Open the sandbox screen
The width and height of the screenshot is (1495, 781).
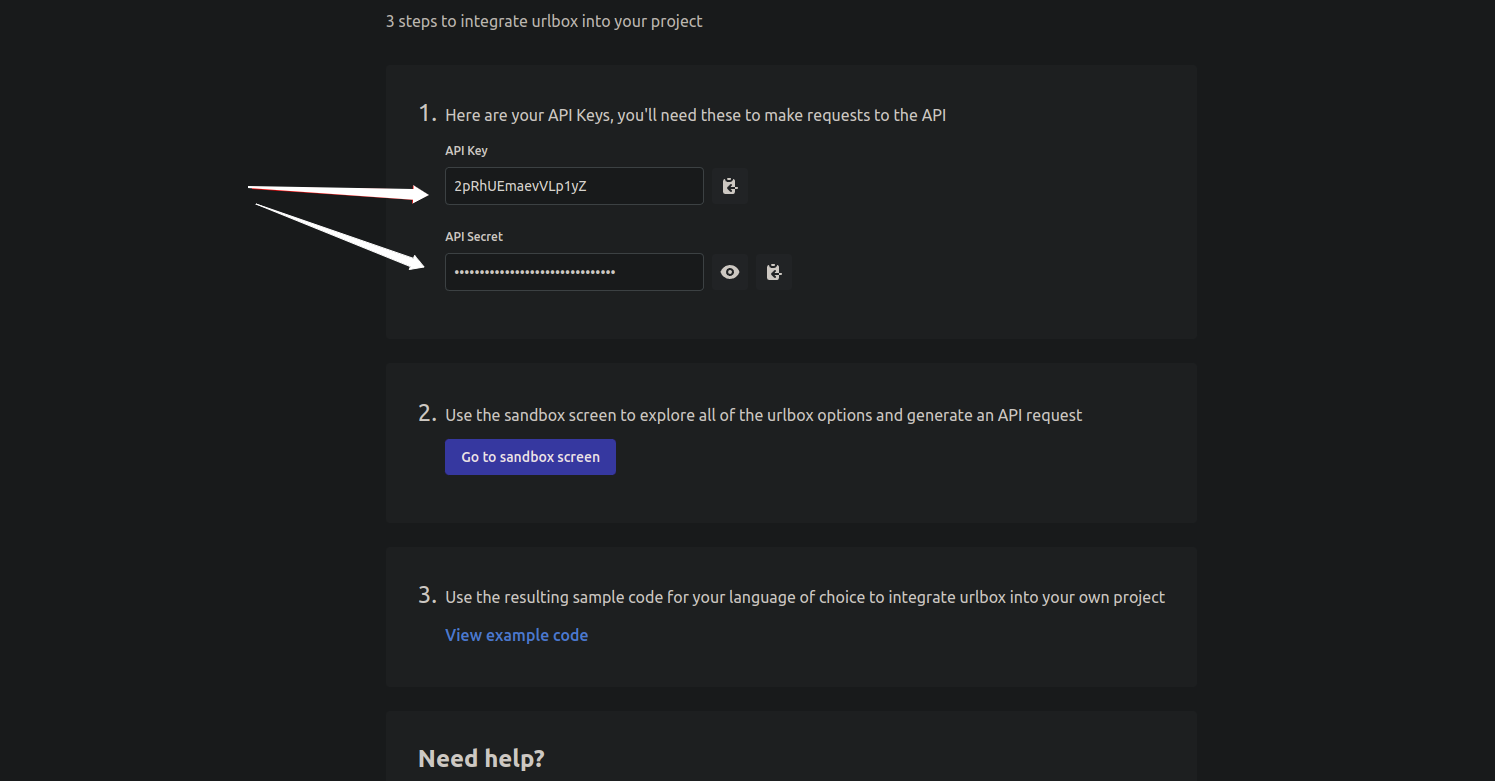(x=530, y=457)
